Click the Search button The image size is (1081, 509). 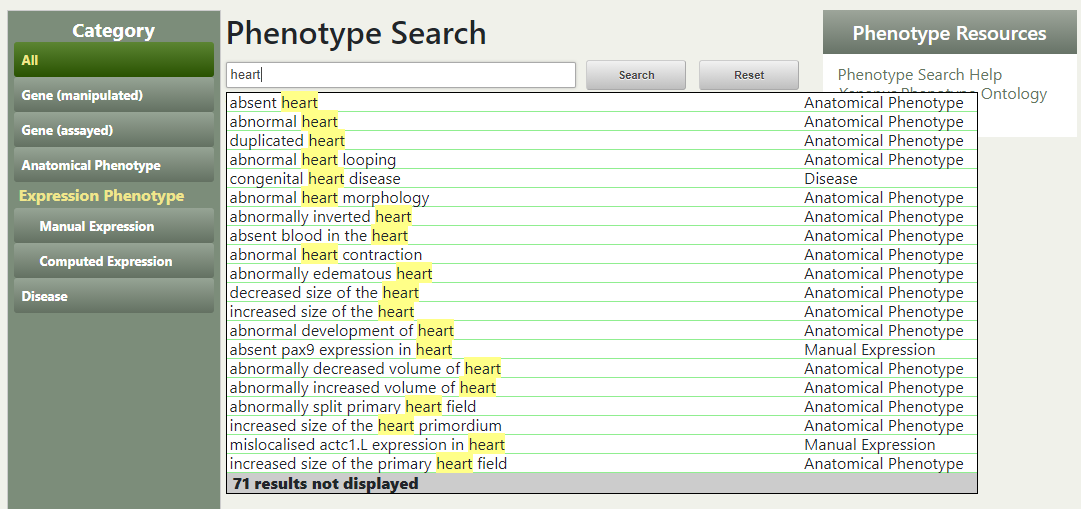pos(636,75)
